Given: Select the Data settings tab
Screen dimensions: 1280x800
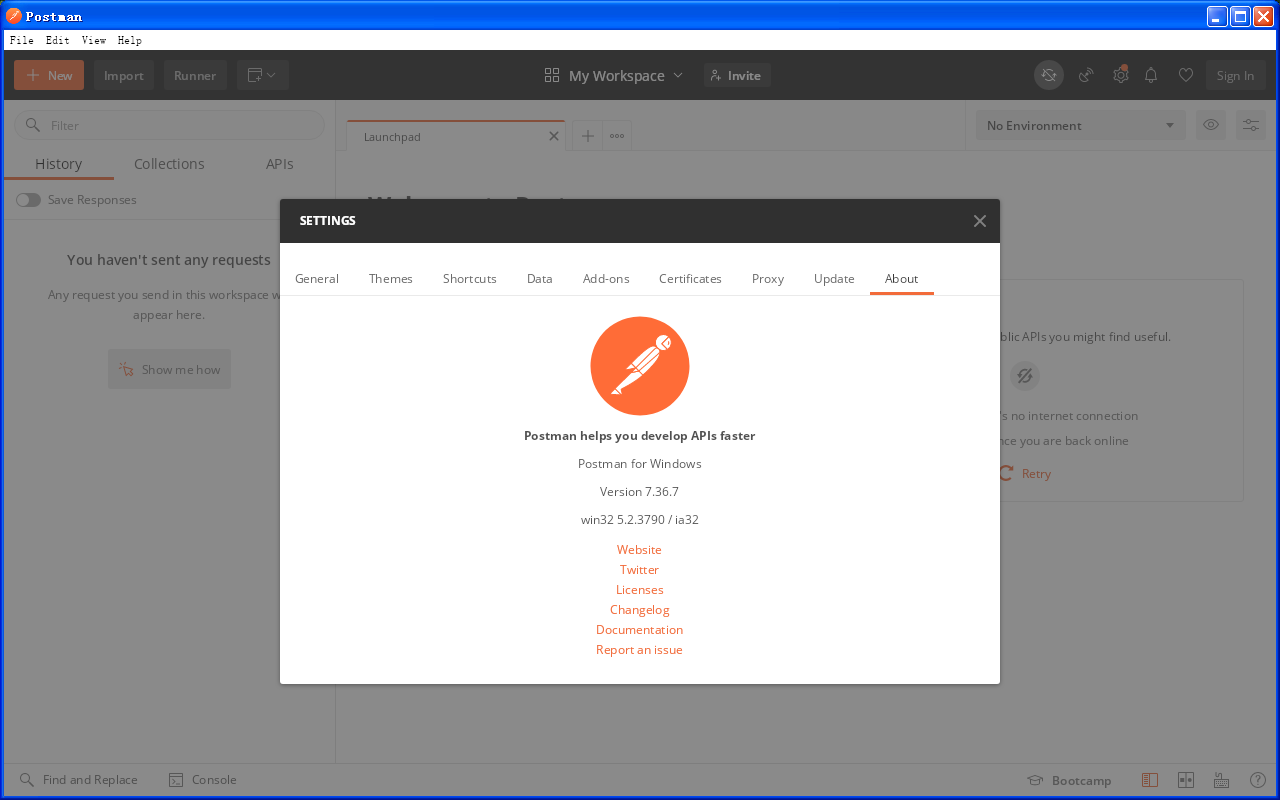Looking at the screenshot, I should point(540,279).
